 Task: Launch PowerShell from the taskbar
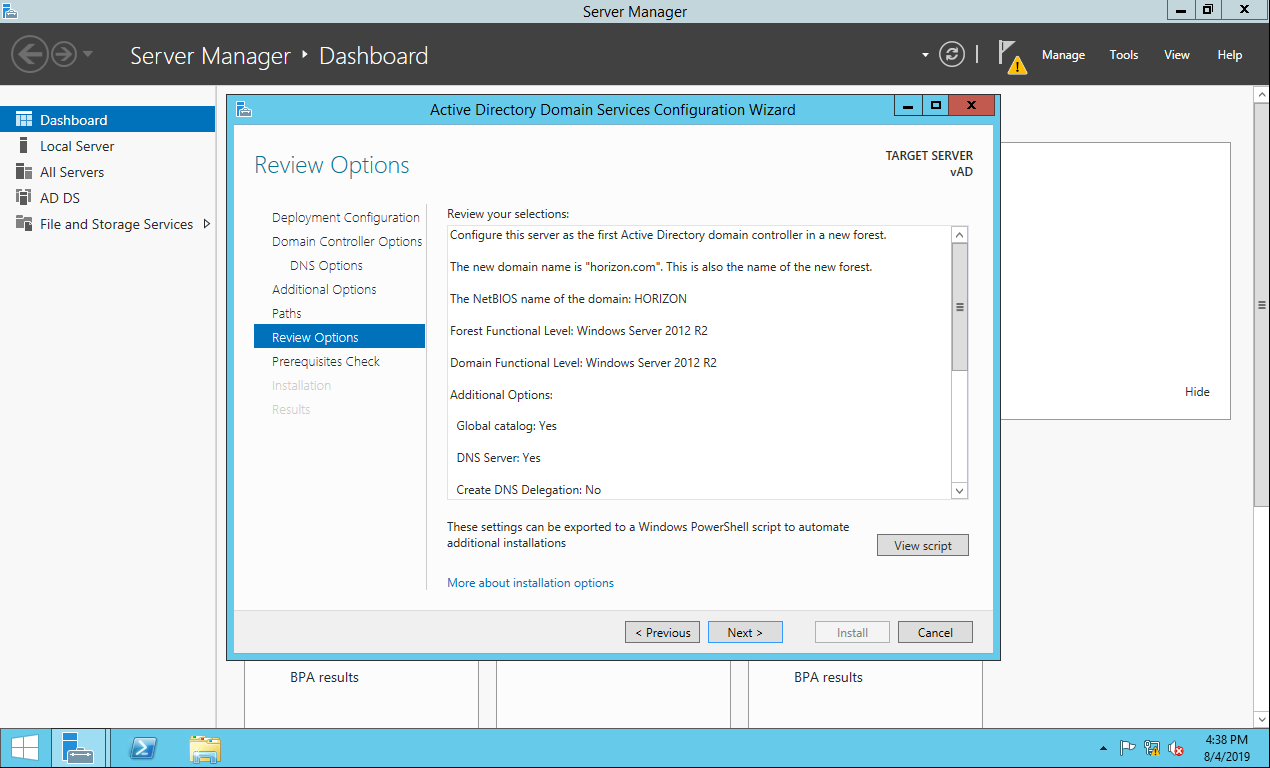click(143, 748)
